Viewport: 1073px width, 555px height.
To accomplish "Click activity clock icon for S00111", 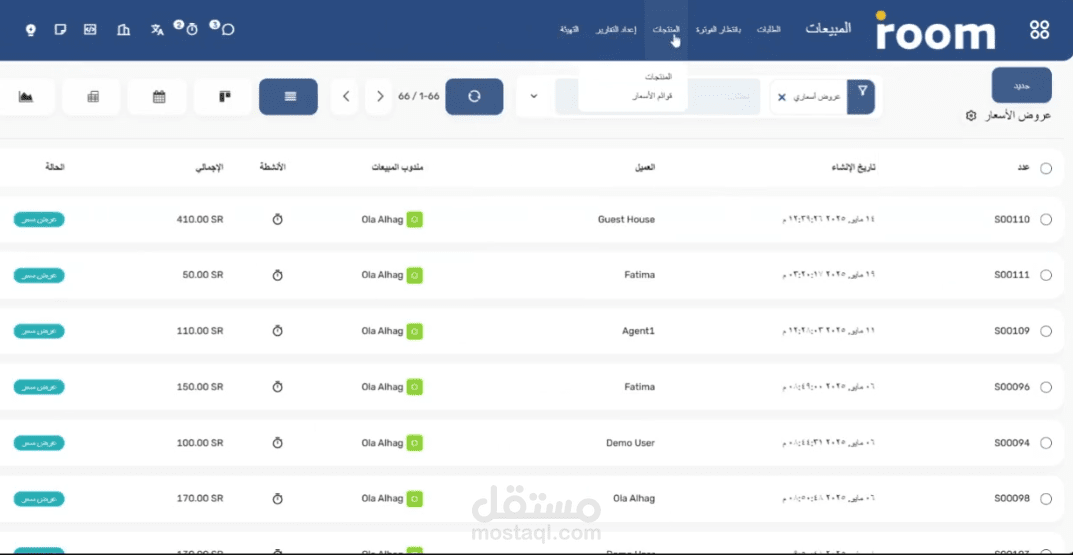I will point(277,275).
